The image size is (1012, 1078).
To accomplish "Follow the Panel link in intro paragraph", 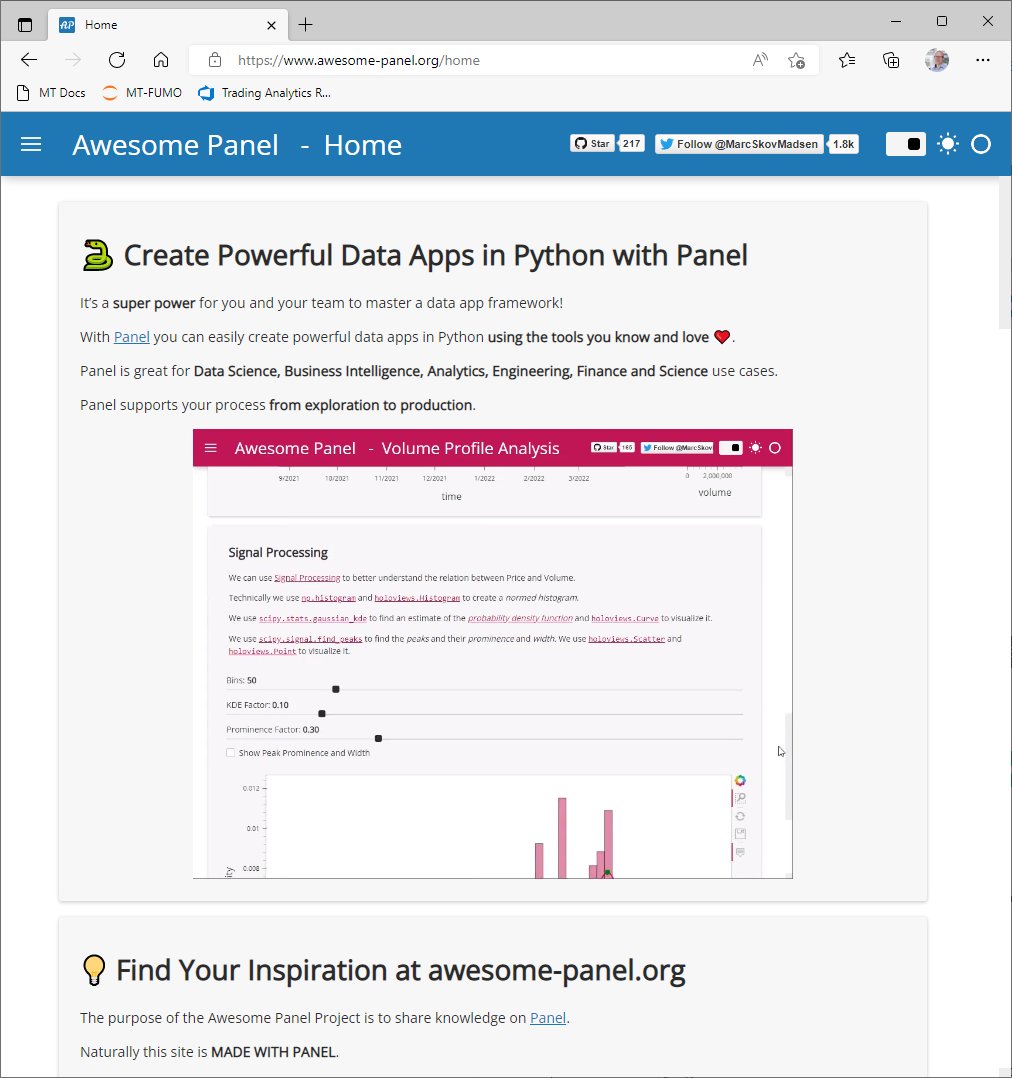I will [x=131, y=337].
